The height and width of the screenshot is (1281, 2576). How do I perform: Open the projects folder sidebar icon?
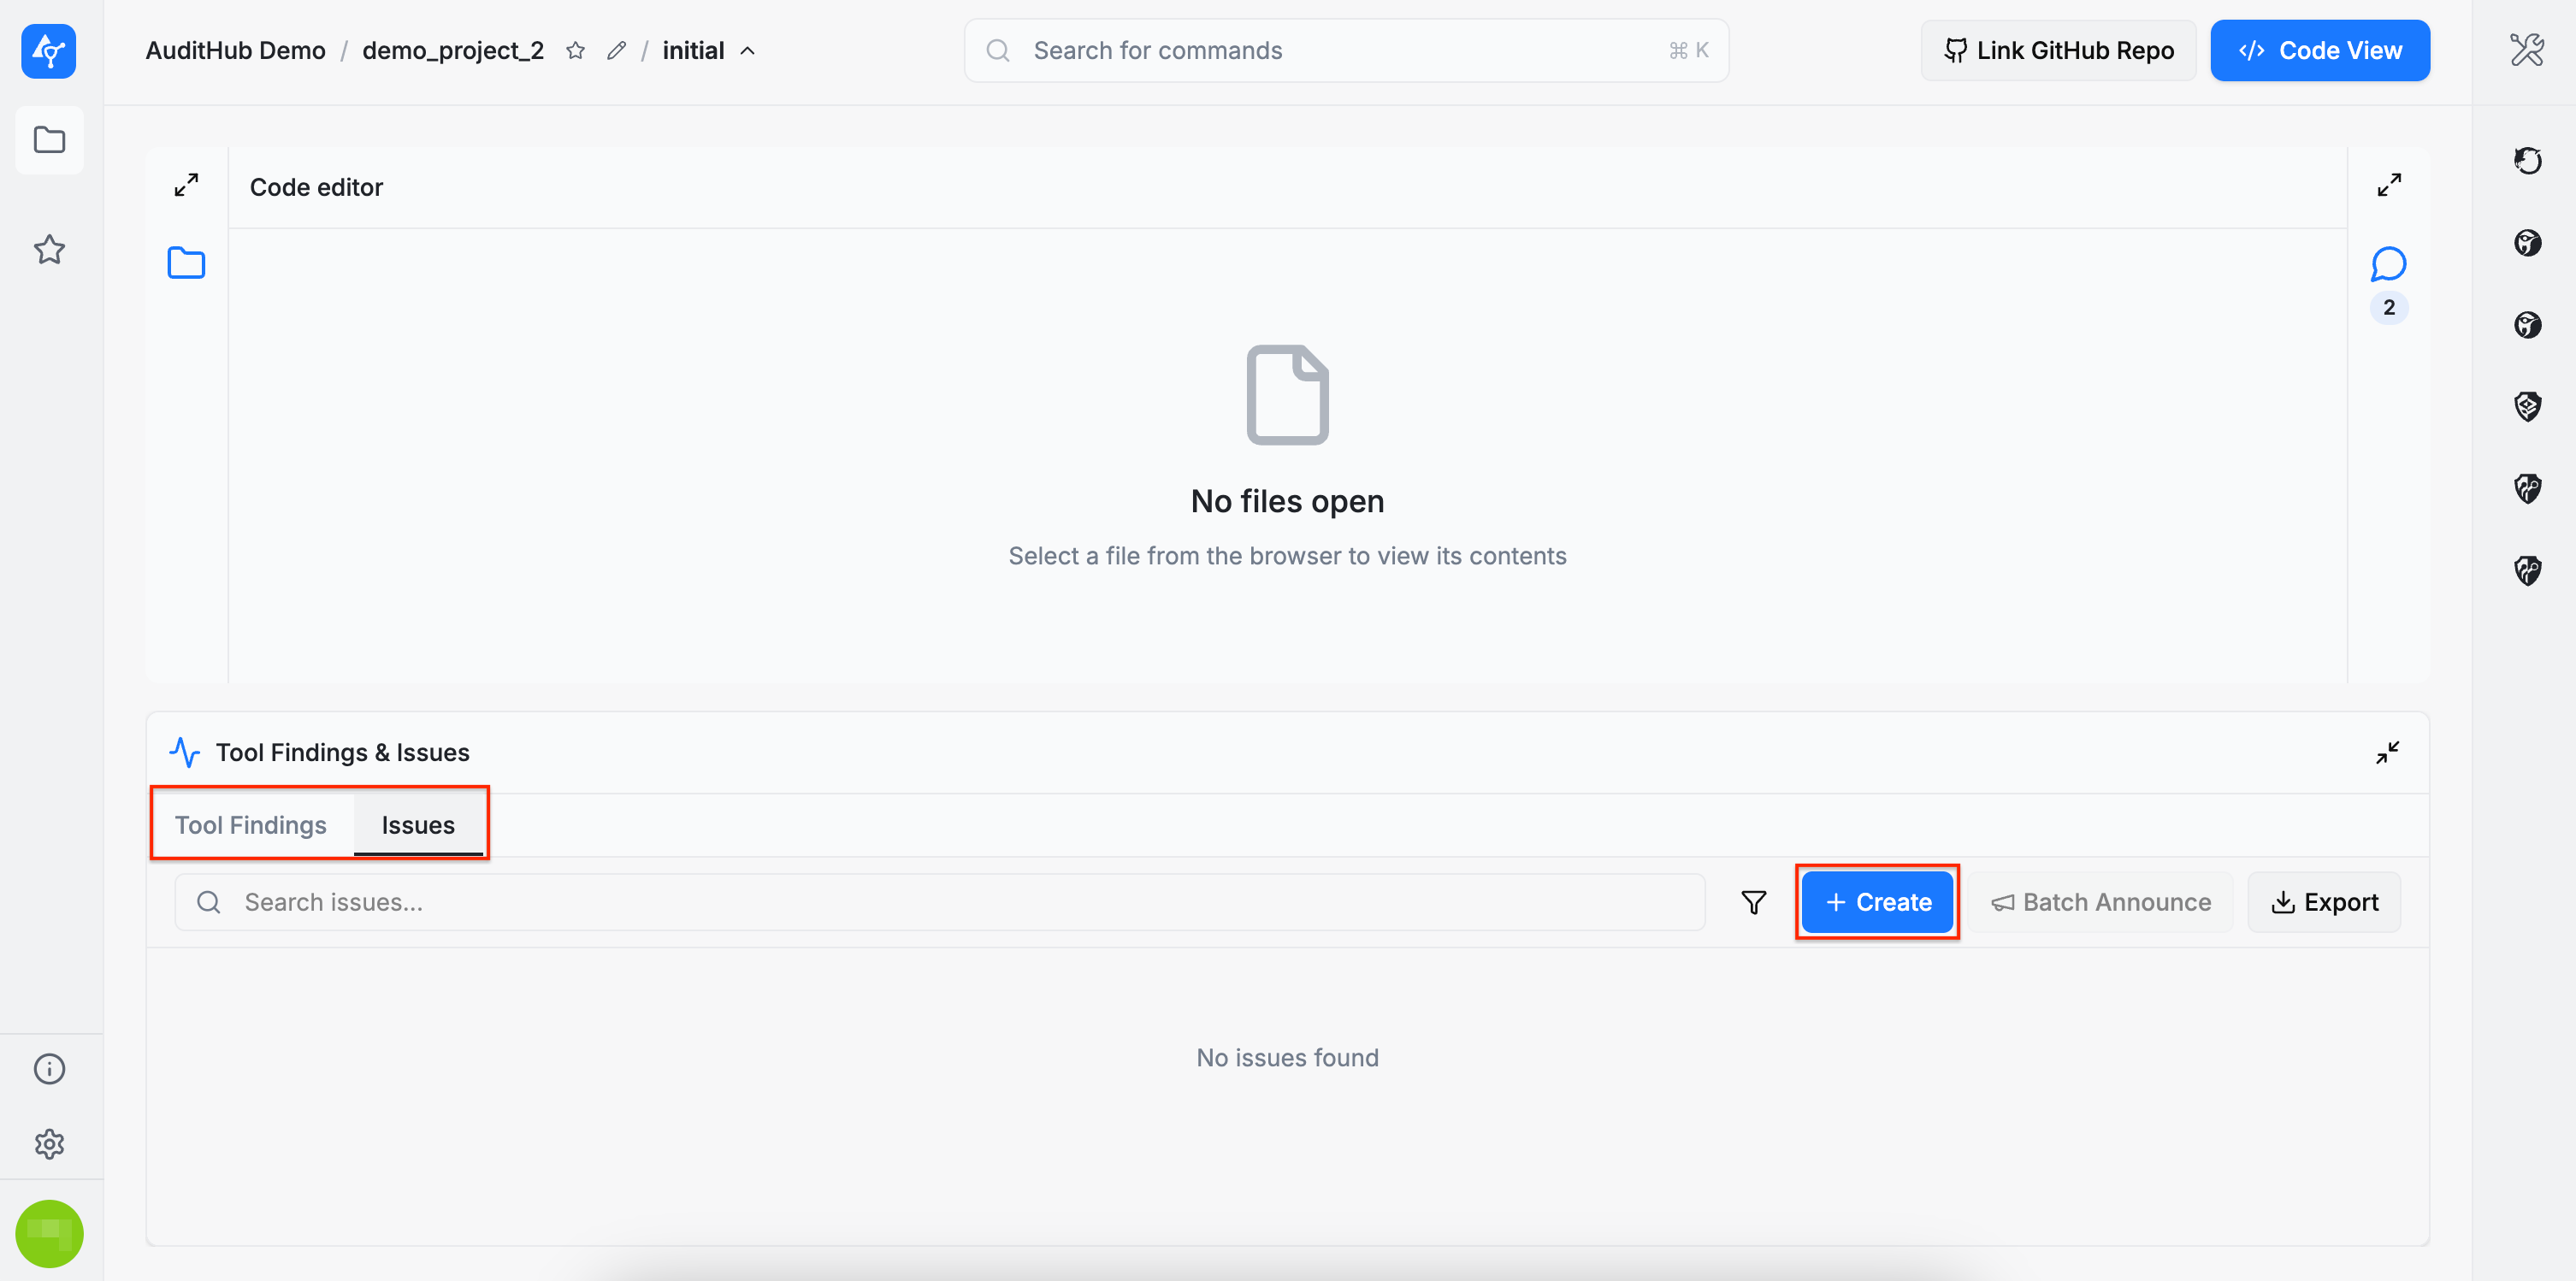pyautogui.click(x=49, y=140)
